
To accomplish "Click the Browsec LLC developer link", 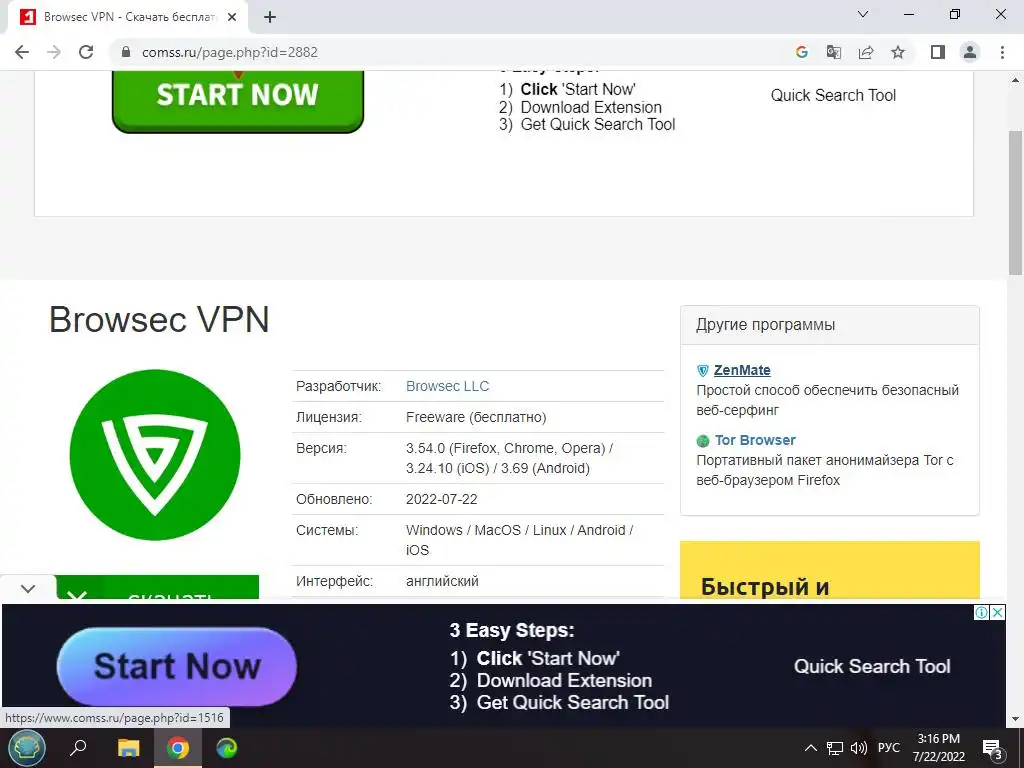I will [x=447, y=386].
